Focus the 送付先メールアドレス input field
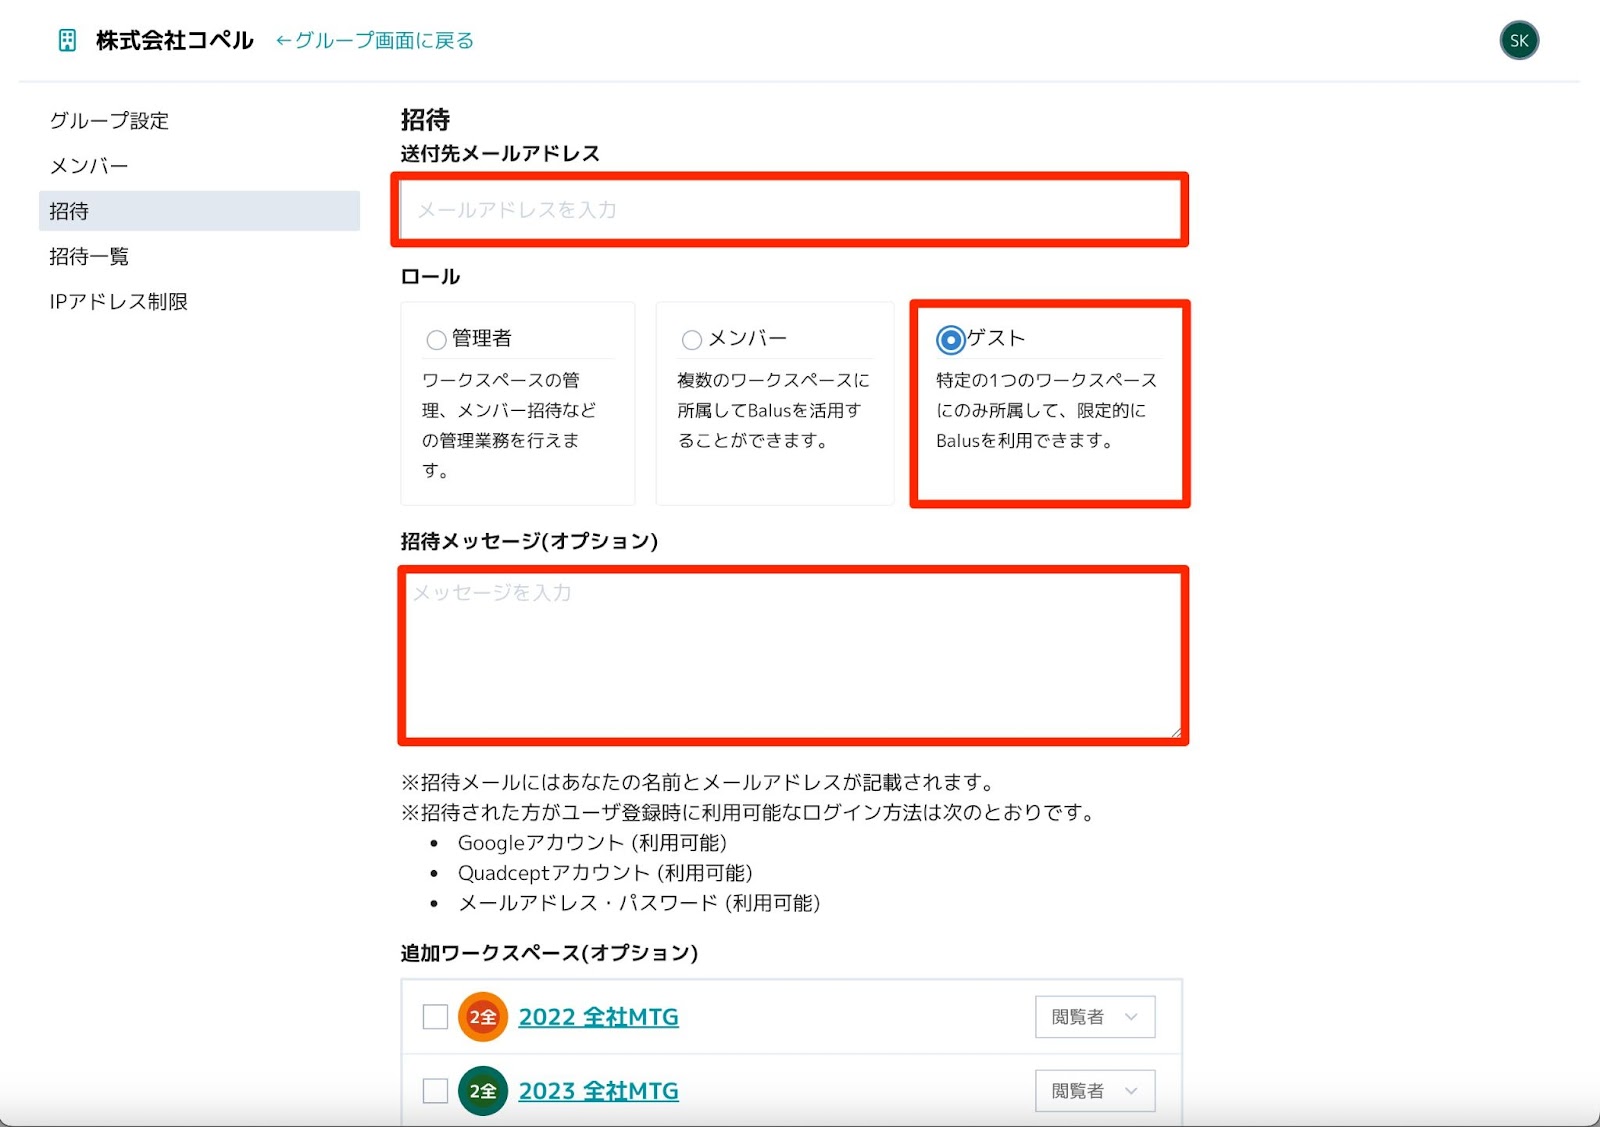This screenshot has height=1127, width=1600. [790, 210]
